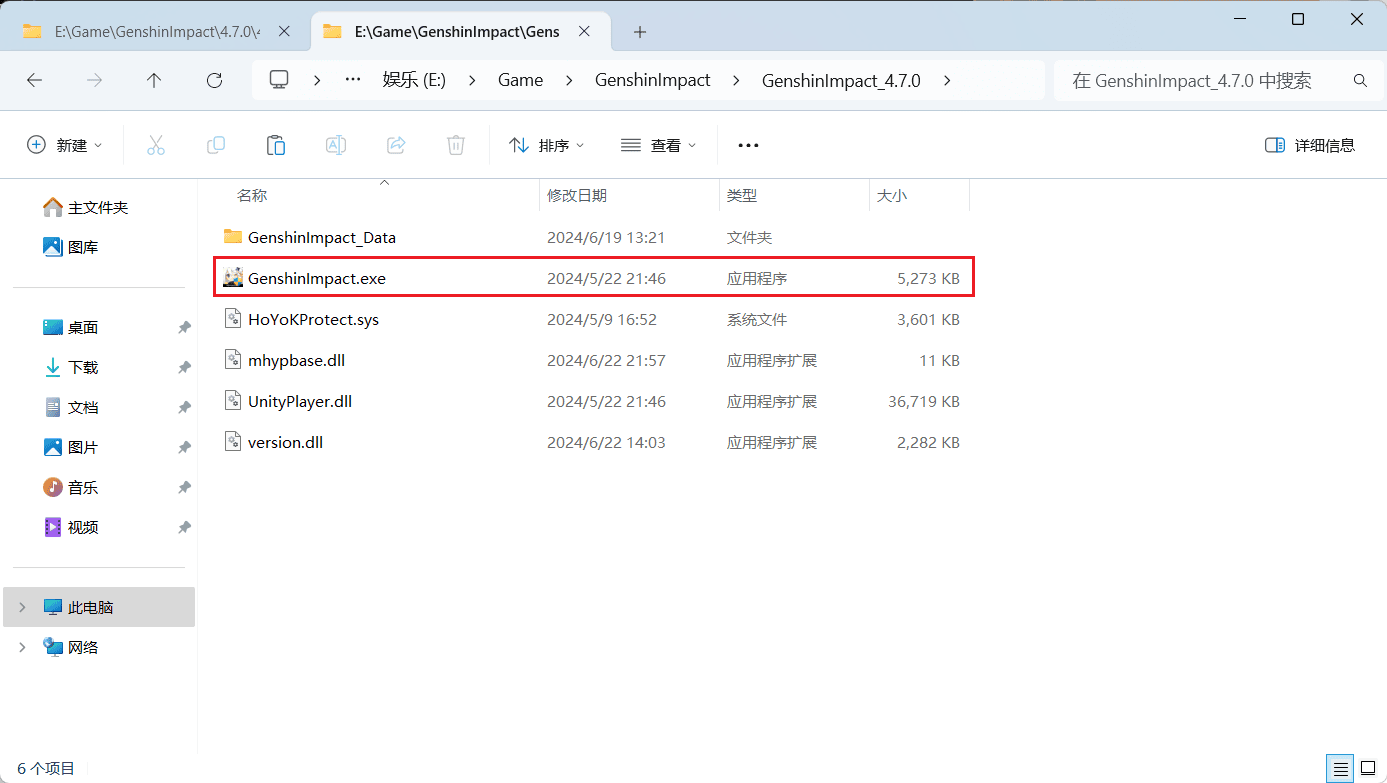This screenshot has height=783, width=1387.
Task: Click the Delete trash can icon
Action: pyautogui.click(x=456, y=145)
